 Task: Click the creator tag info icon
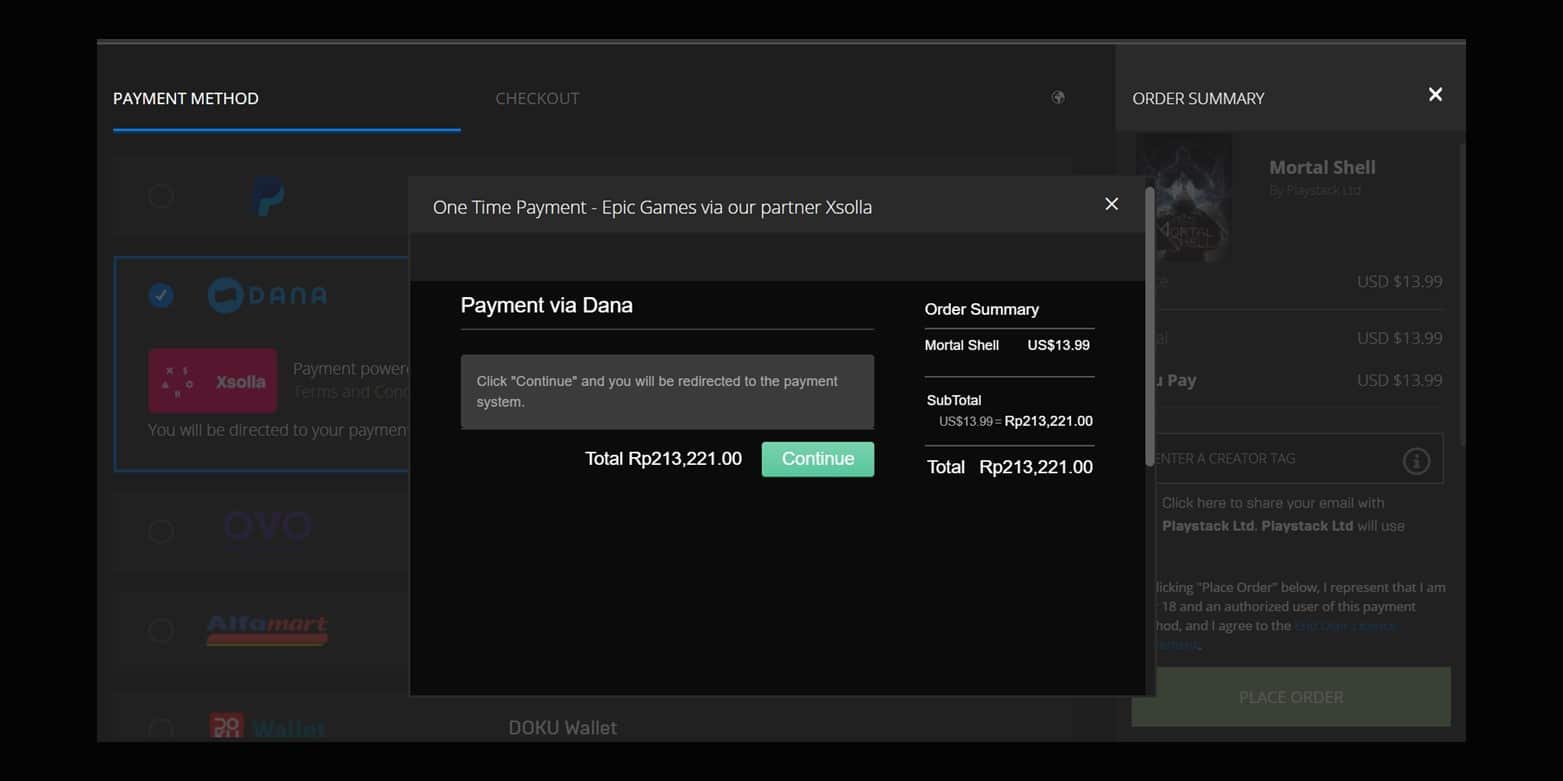[x=1416, y=461]
